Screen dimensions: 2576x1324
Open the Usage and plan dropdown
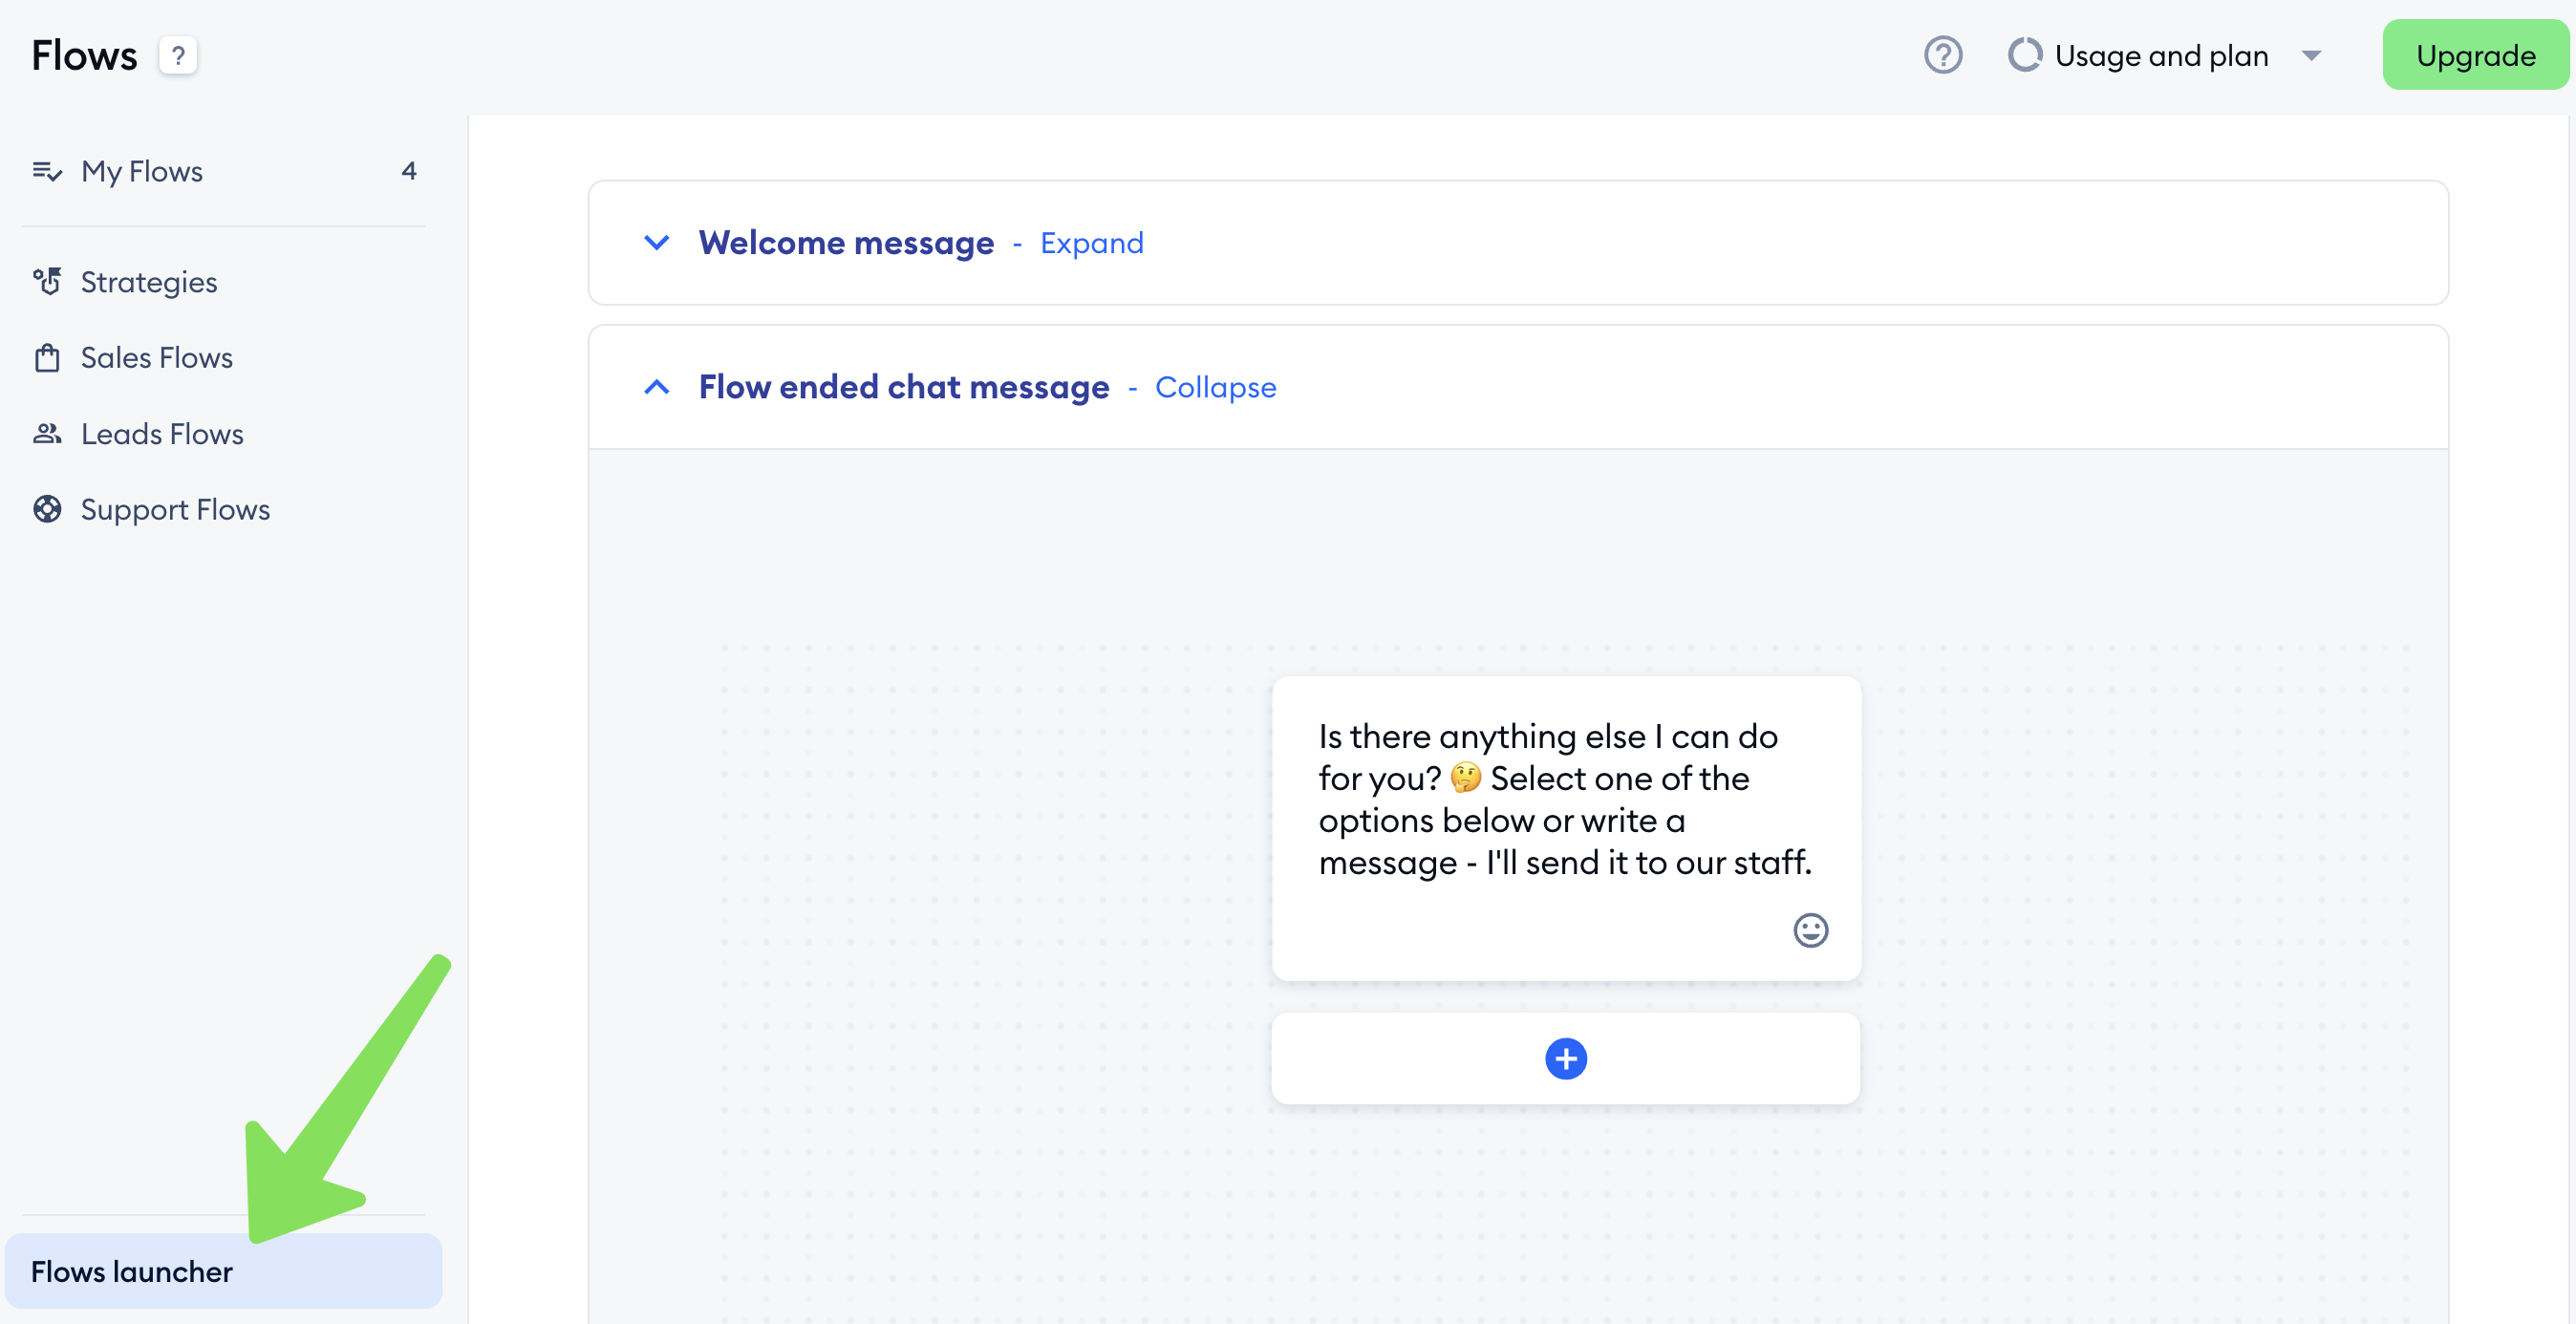click(2313, 55)
